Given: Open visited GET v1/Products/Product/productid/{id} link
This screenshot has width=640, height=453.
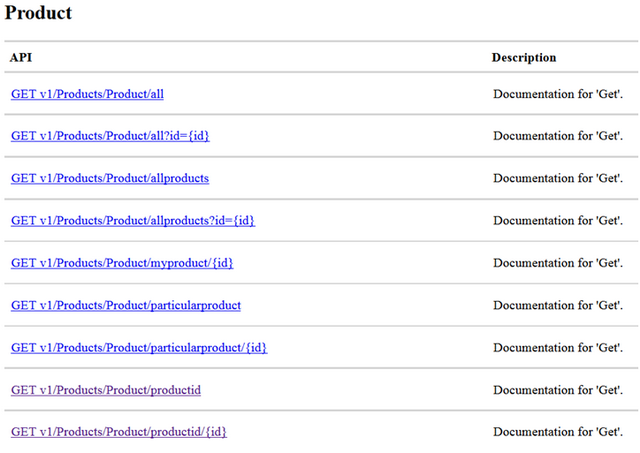Looking at the screenshot, I should click(119, 432).
